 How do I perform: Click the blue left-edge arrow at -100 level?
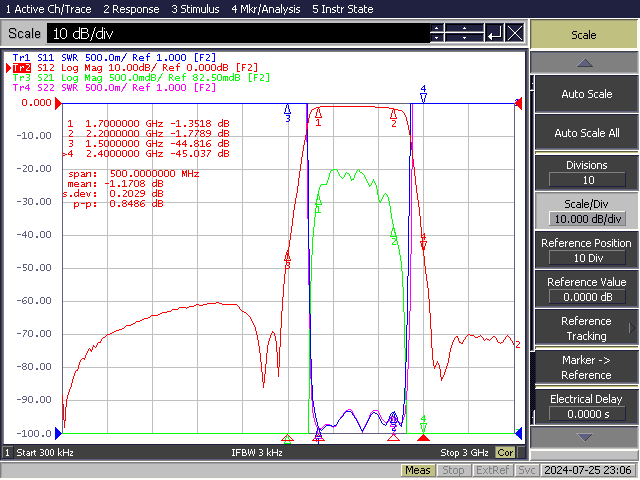pos(58,433)
